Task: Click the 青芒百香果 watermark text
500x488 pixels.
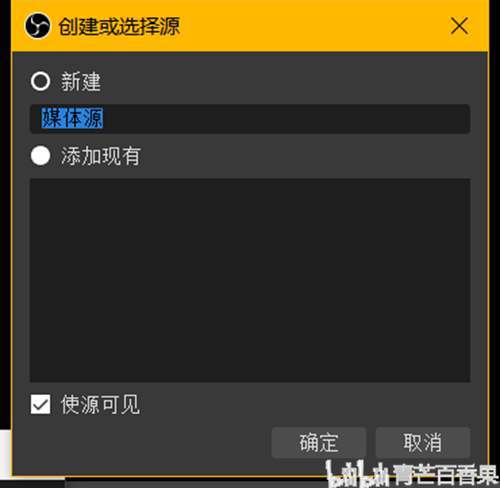Action: pyautogui.click(x=445, y=474)
